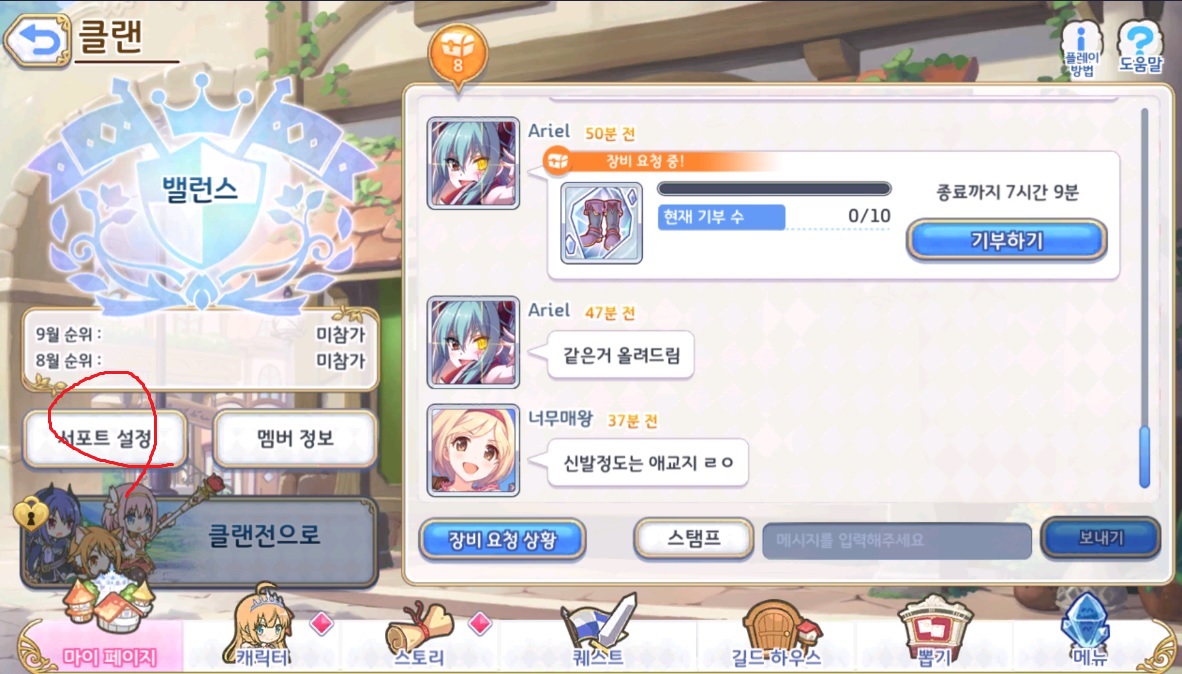Open the 길드 하우스 door icon
Screen dimensions: 1182x674
click(x=776, y=633)
